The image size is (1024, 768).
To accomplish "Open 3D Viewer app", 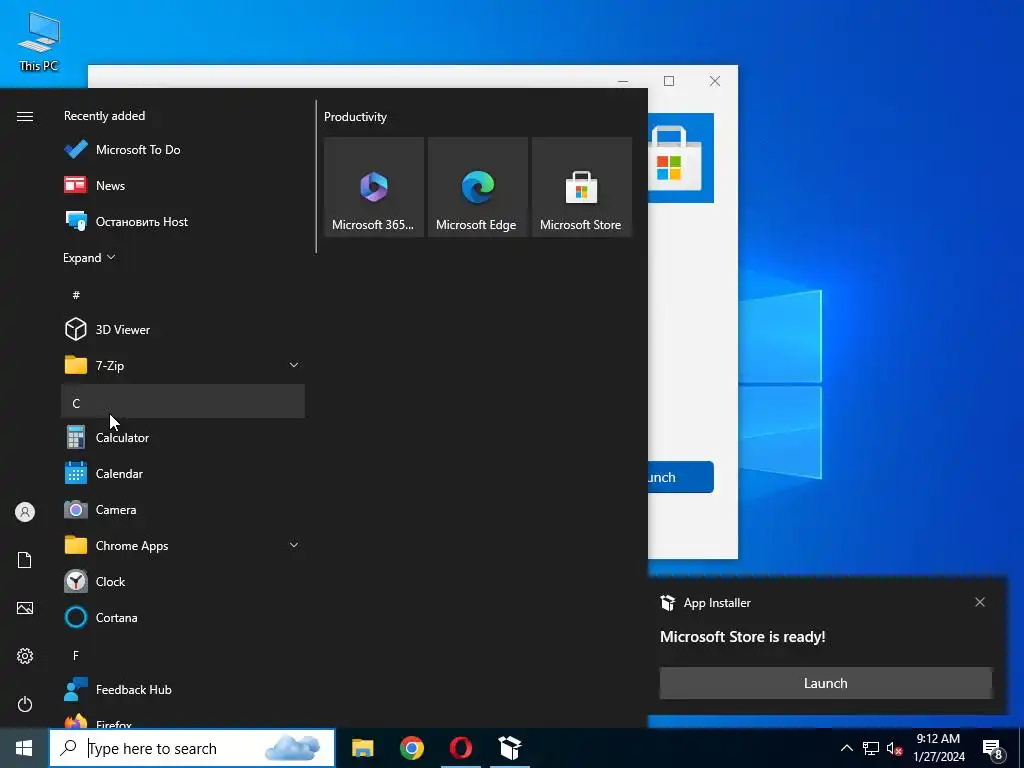I will [183, 330].
